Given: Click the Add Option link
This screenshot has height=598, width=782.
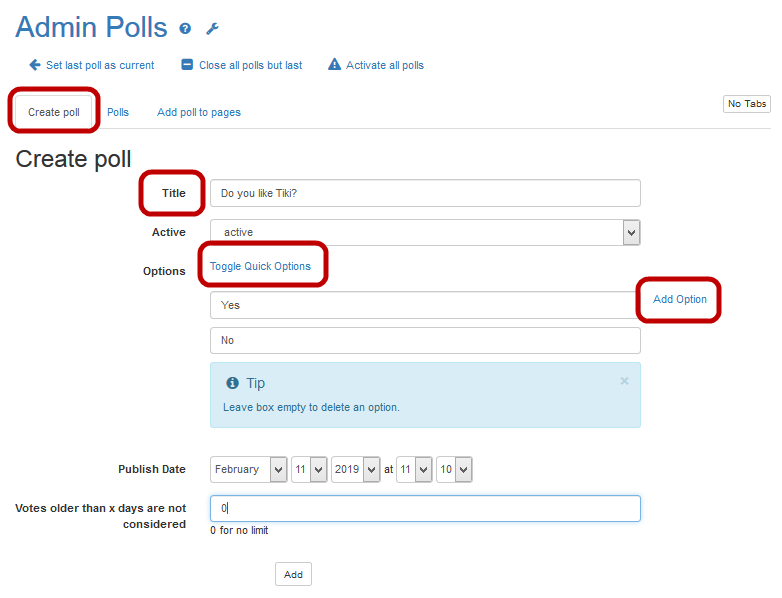Looking at the screenshot, I should coord(679,299).
